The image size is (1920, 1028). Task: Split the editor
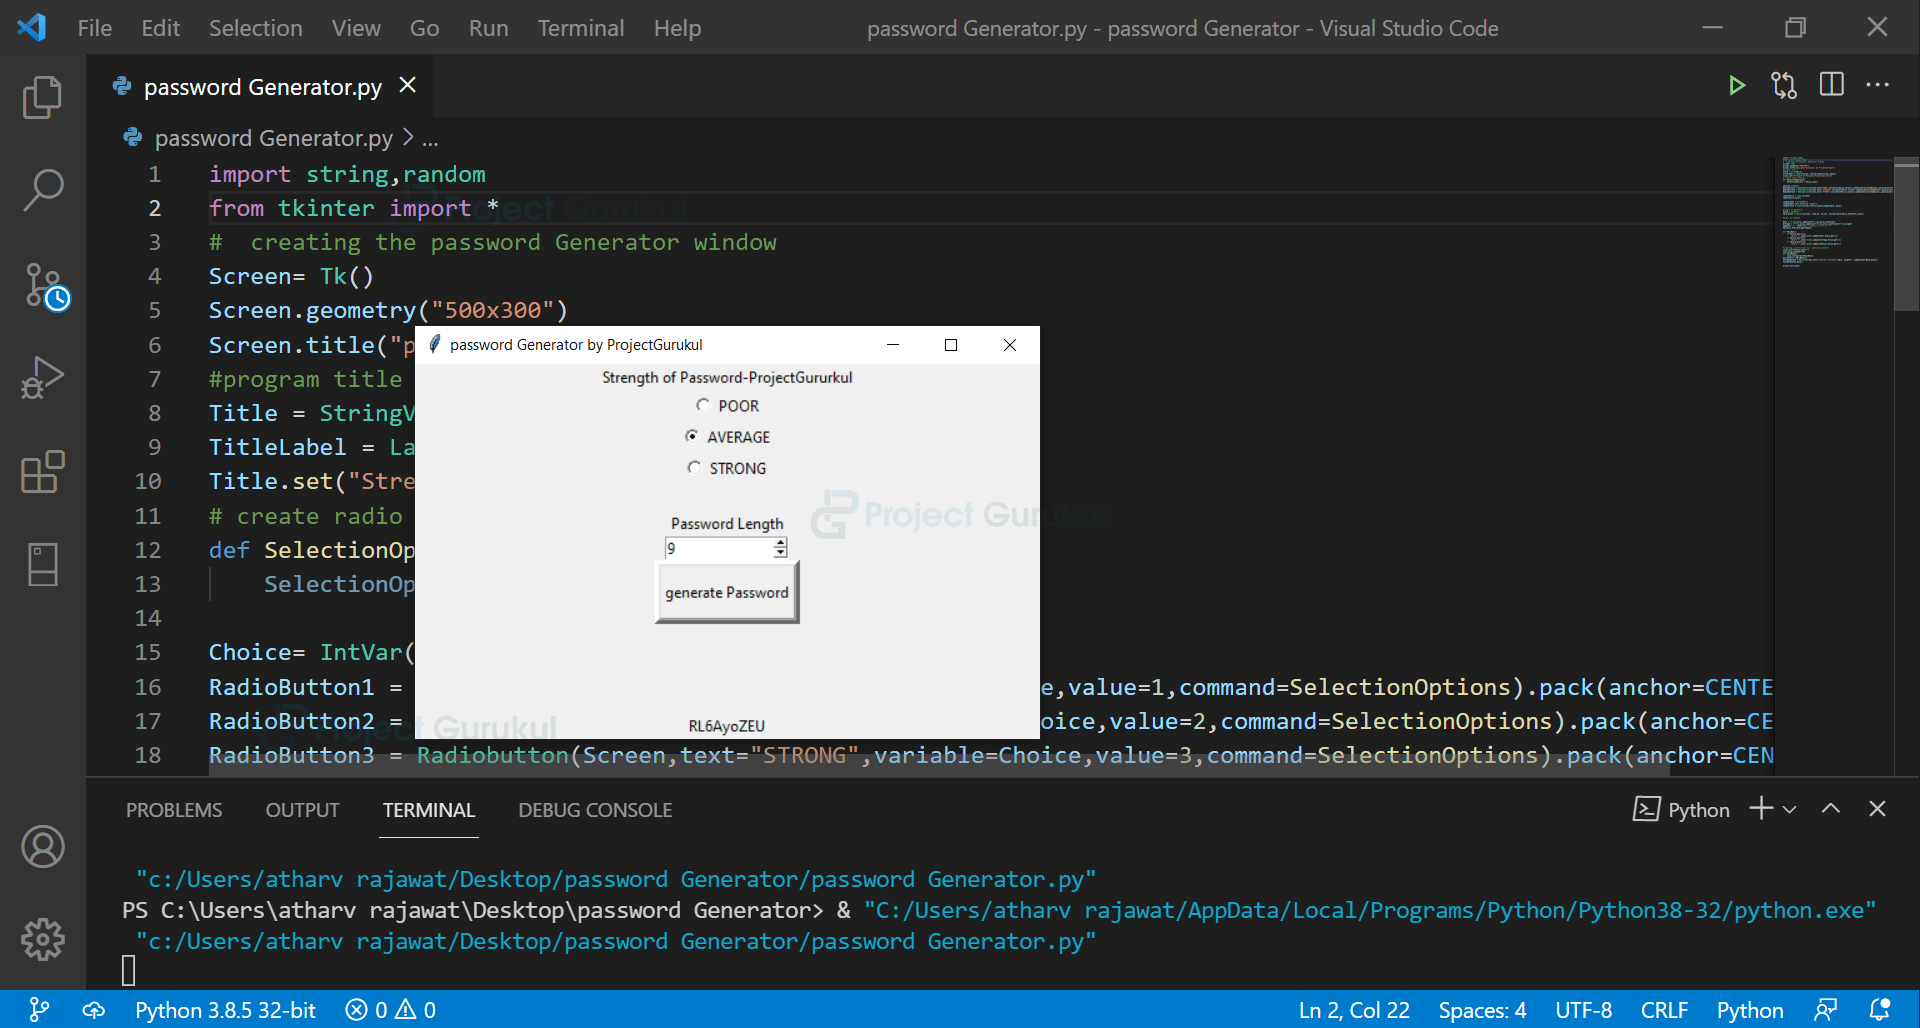coord(1832,85)
